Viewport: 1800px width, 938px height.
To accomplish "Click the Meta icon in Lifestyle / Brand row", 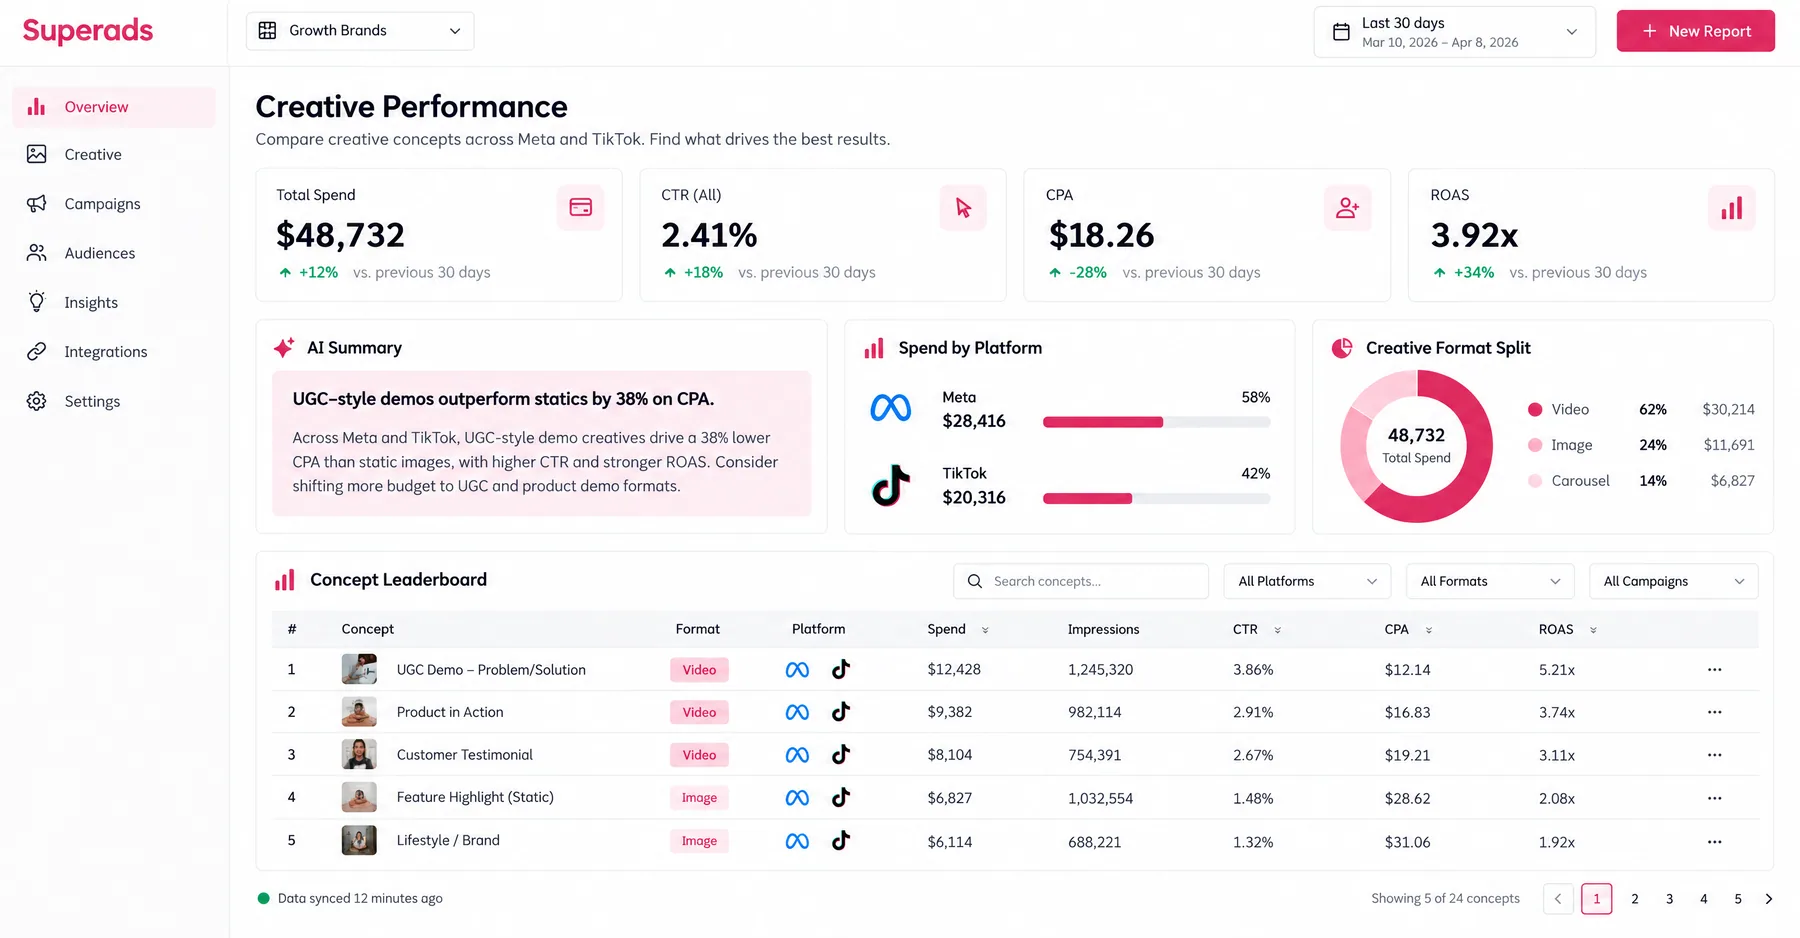I will (797, 842).
